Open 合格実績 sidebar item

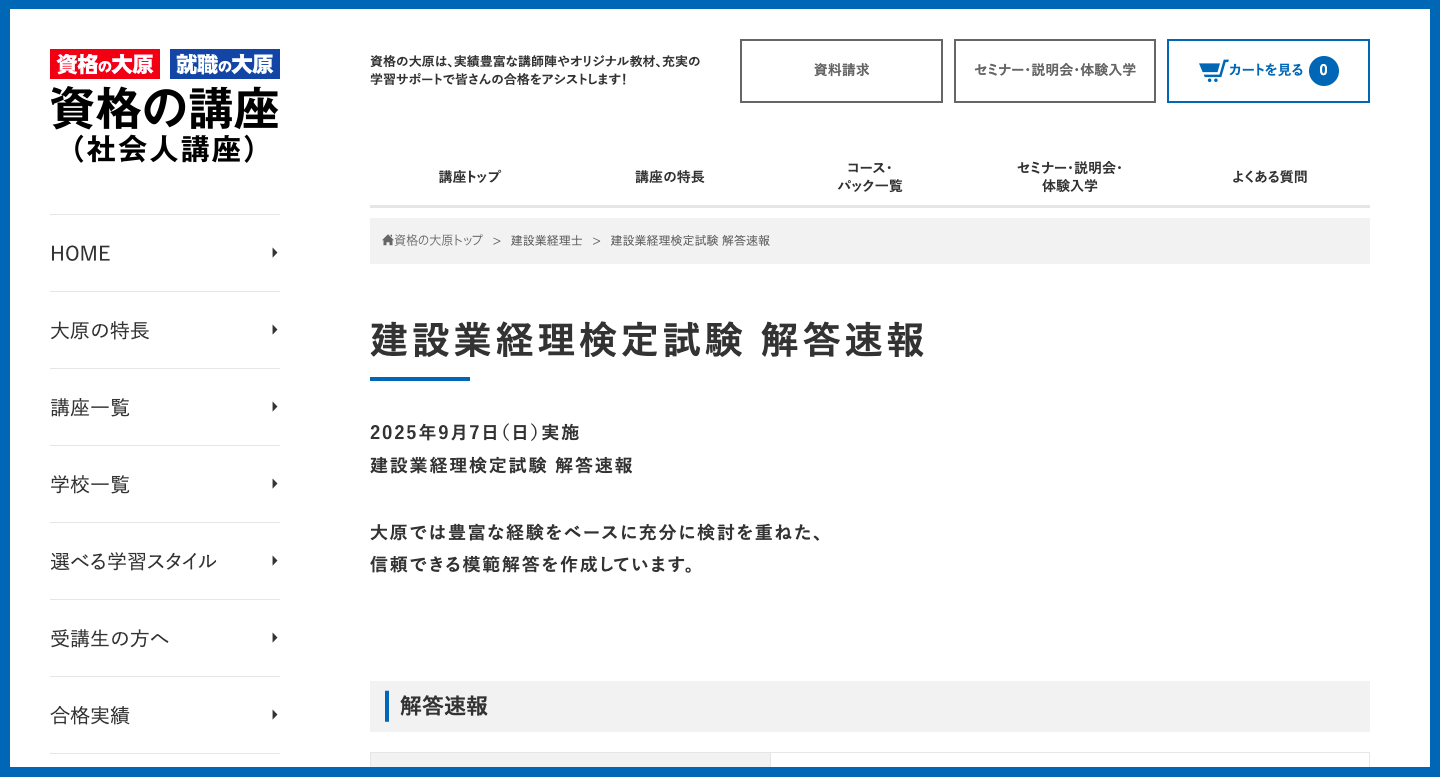(90, 715)
